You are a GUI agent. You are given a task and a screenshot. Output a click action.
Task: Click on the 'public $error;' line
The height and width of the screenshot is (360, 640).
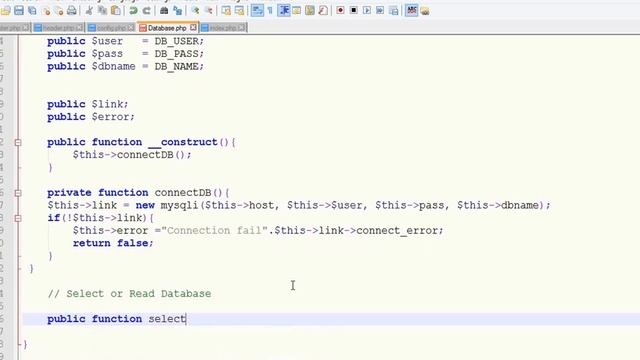click(91, 117)
